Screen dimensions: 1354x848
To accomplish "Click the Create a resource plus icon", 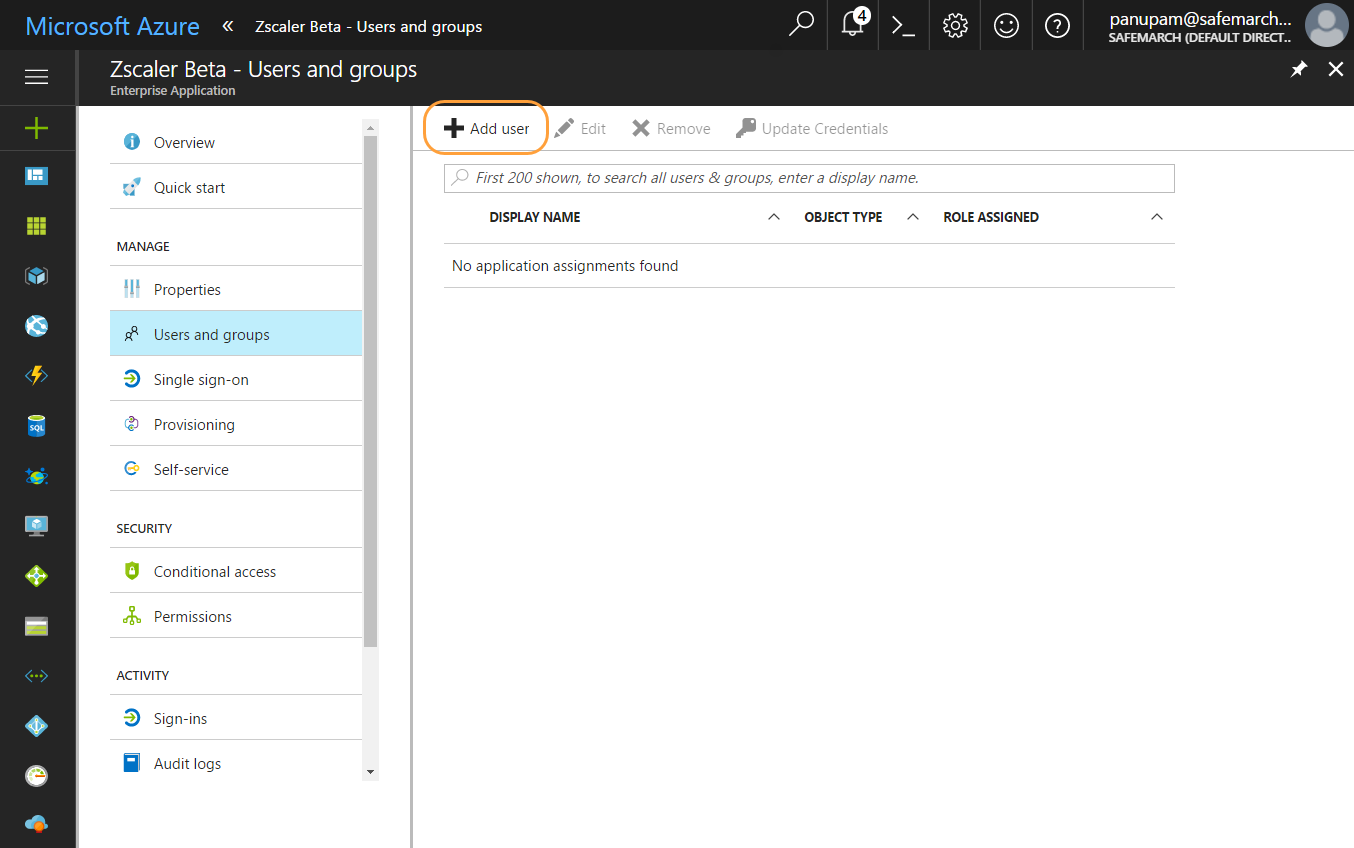I will point(36,128).
